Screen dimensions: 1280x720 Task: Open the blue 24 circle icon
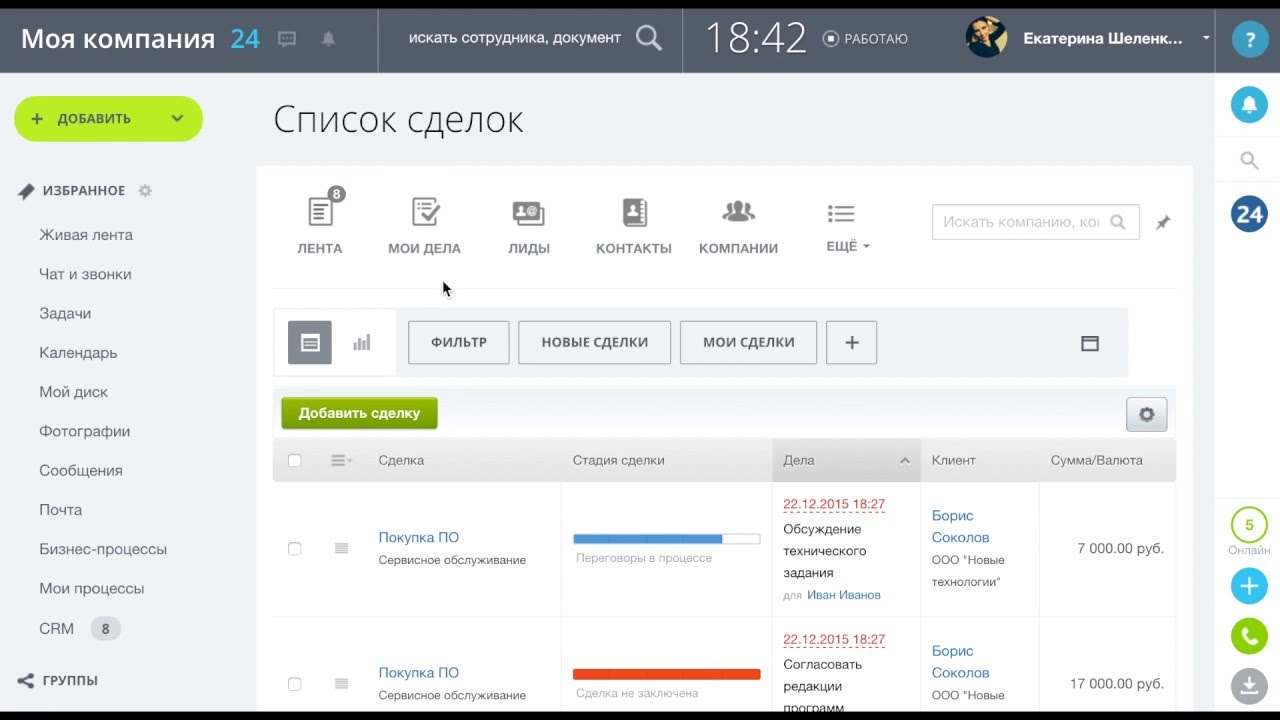coord(1249,214)
